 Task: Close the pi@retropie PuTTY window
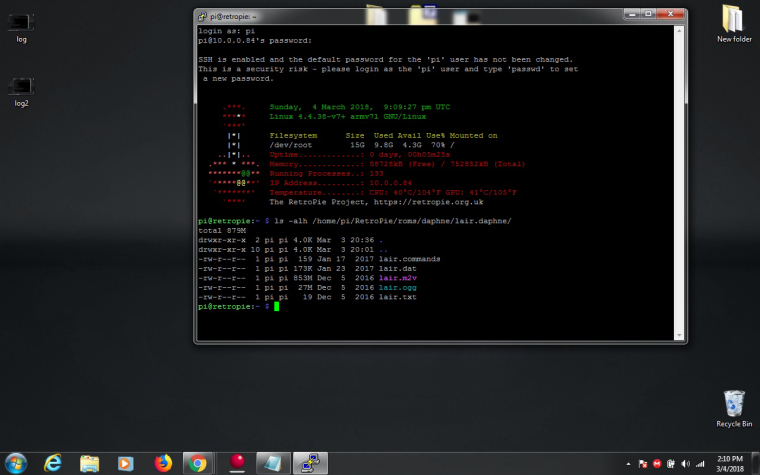pos(670,14)
